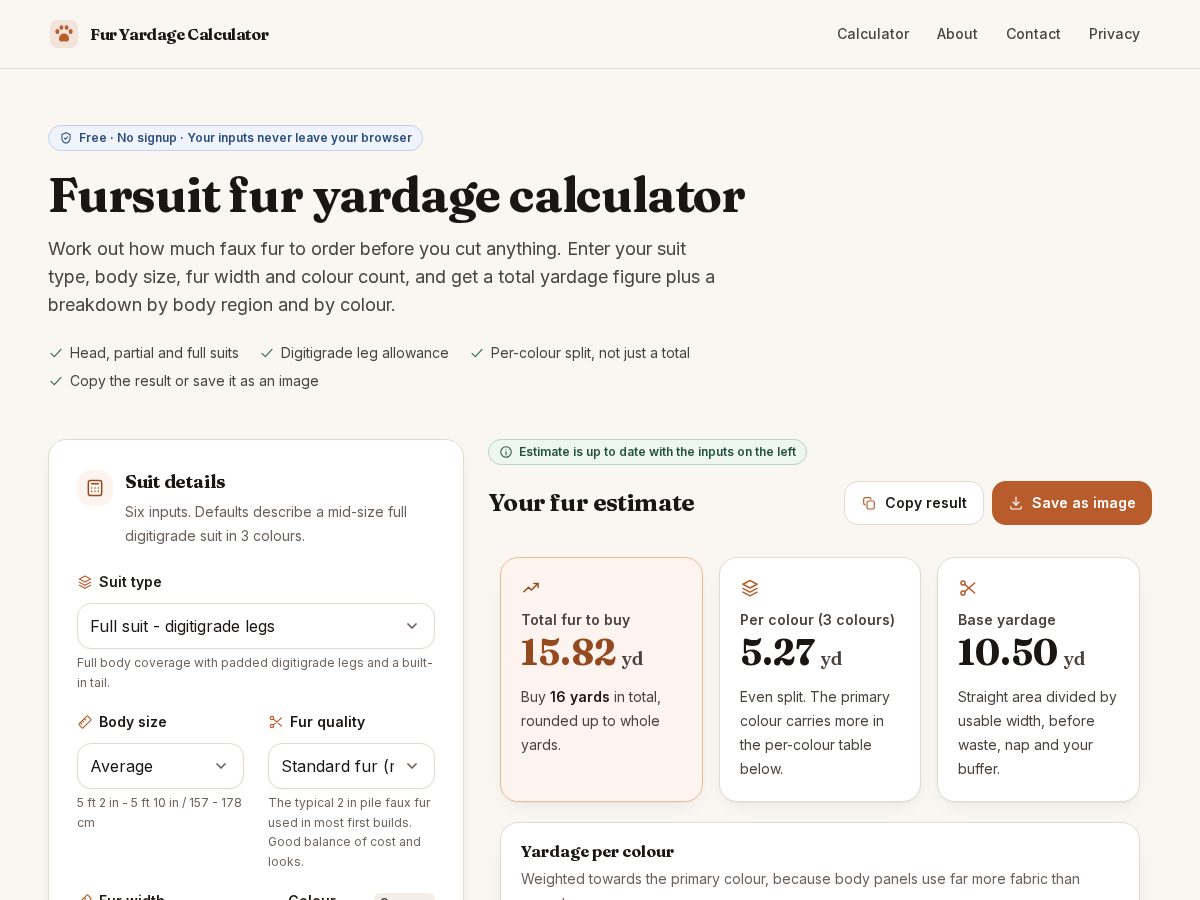
Task: Open the Fur quality dropdown showing Standard fur
Action: [351, 766]
